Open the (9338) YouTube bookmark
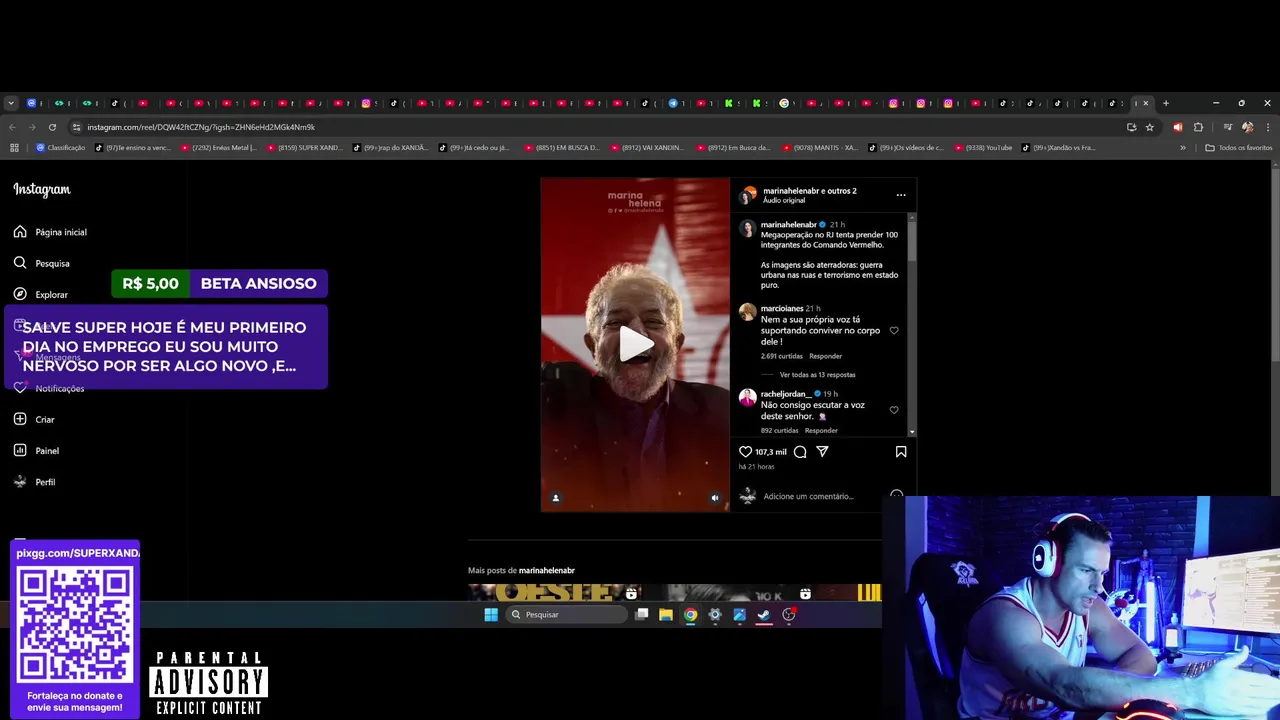The height and width of the screenshot is (720, 1280). [983, 148]
